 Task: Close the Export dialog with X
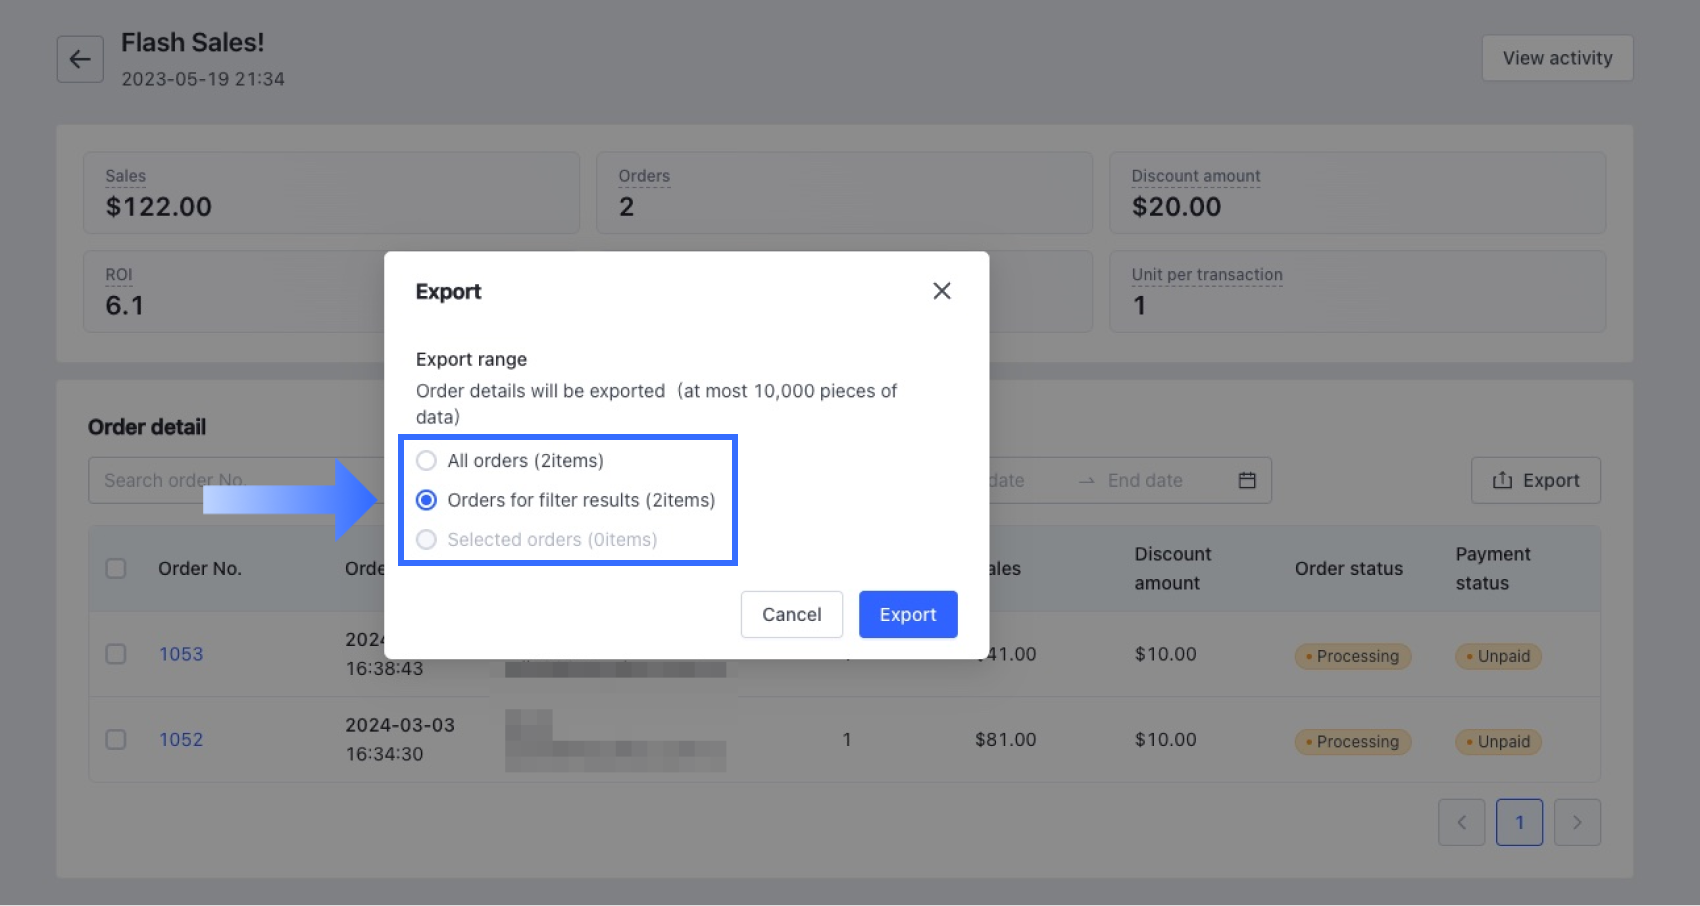point(941,291)
